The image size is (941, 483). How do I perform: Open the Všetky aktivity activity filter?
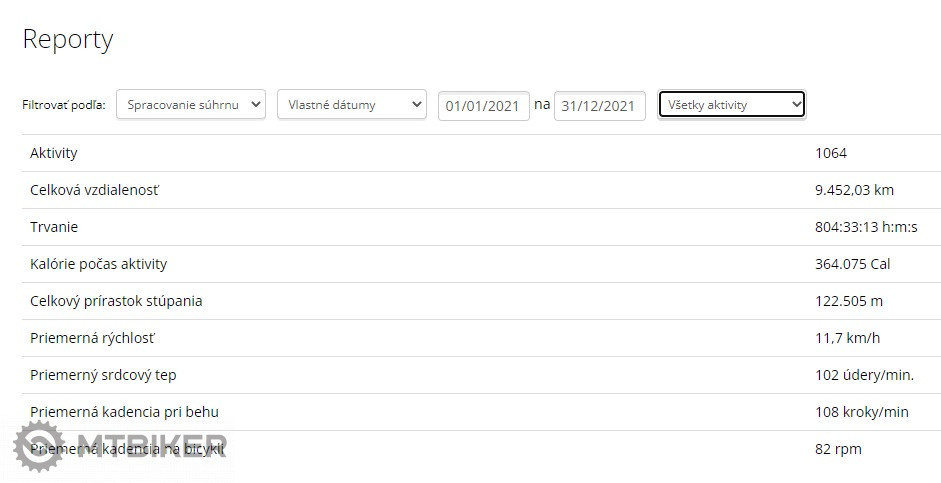pos(731,104)
